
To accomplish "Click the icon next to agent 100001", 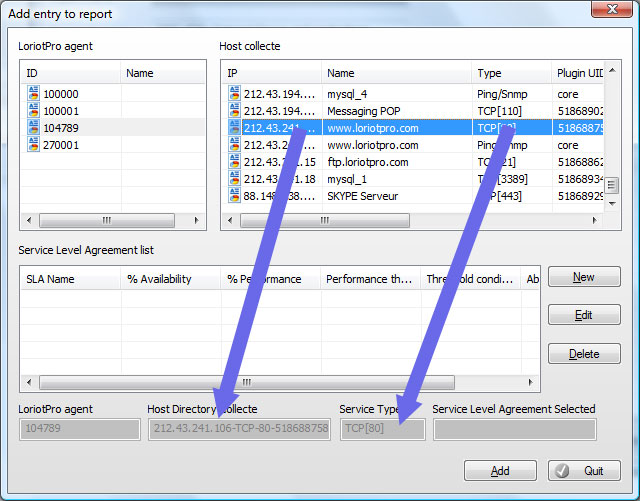I will click(x=34, y=111).
